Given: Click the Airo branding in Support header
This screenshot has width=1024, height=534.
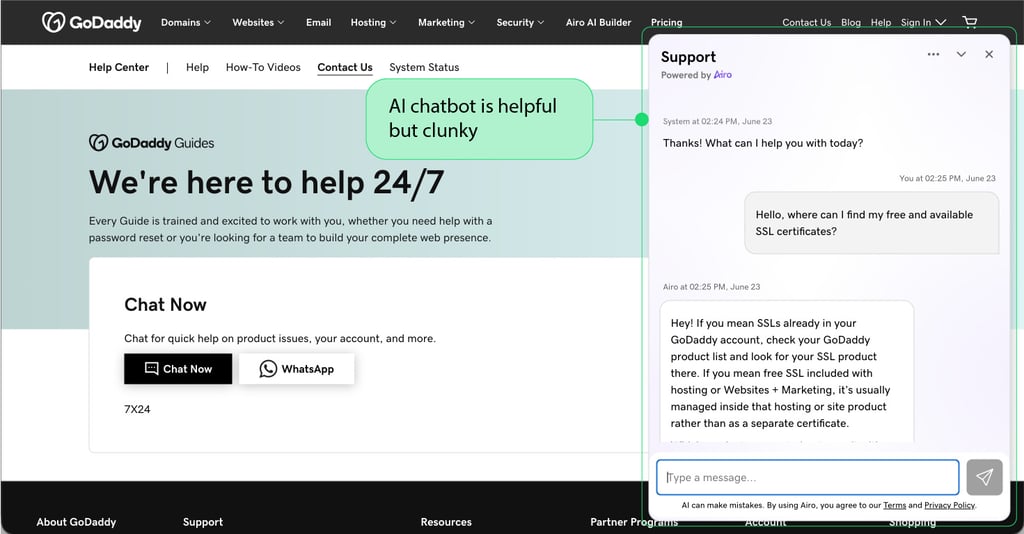Looking at the screenshot, I should [x=722, y=74].
